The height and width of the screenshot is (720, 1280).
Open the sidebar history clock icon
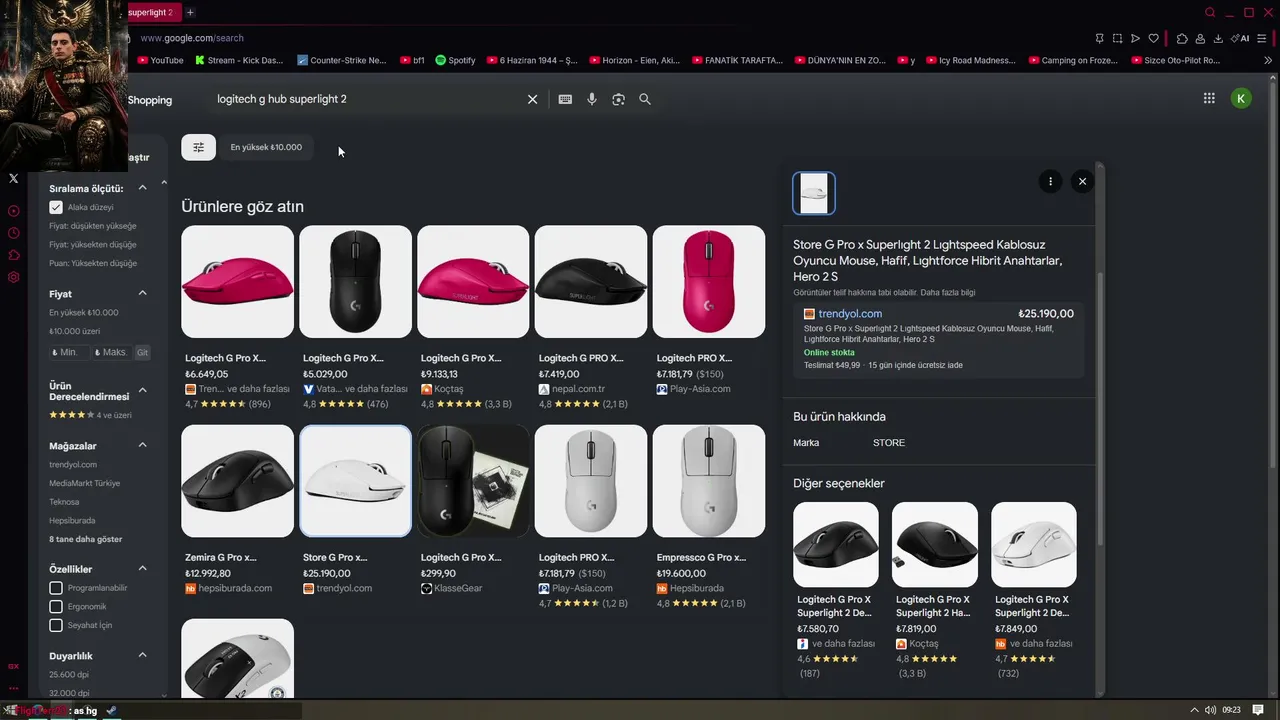[13, 233]
